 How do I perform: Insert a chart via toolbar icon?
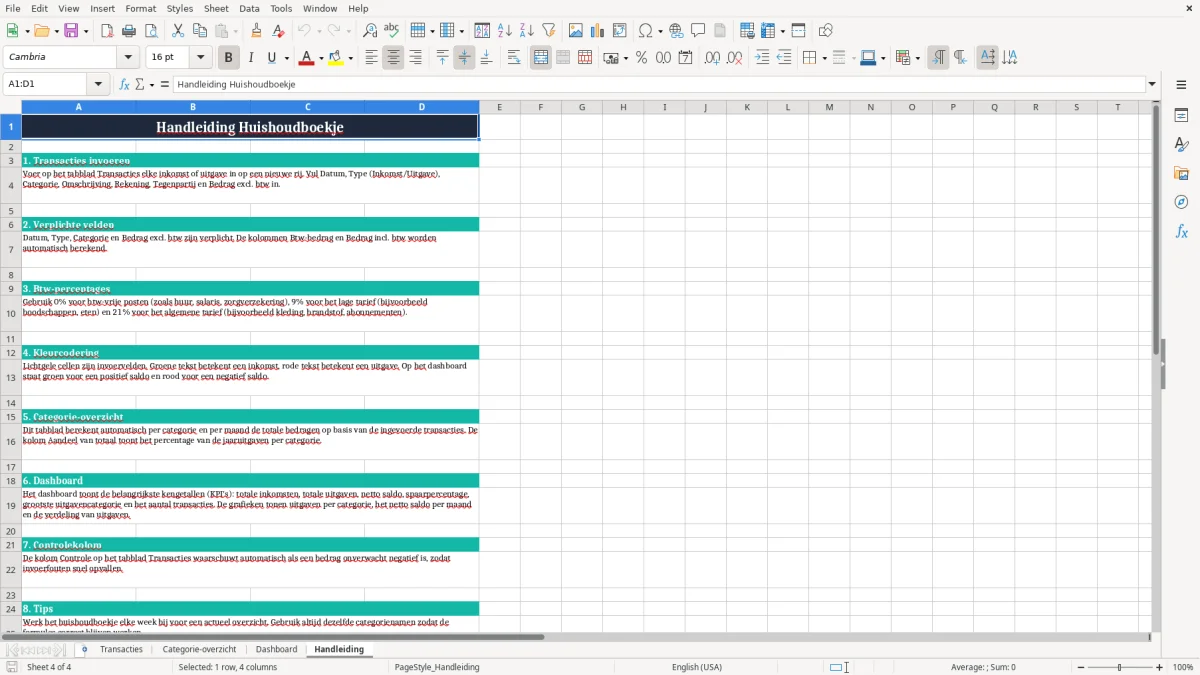point(598,31)
